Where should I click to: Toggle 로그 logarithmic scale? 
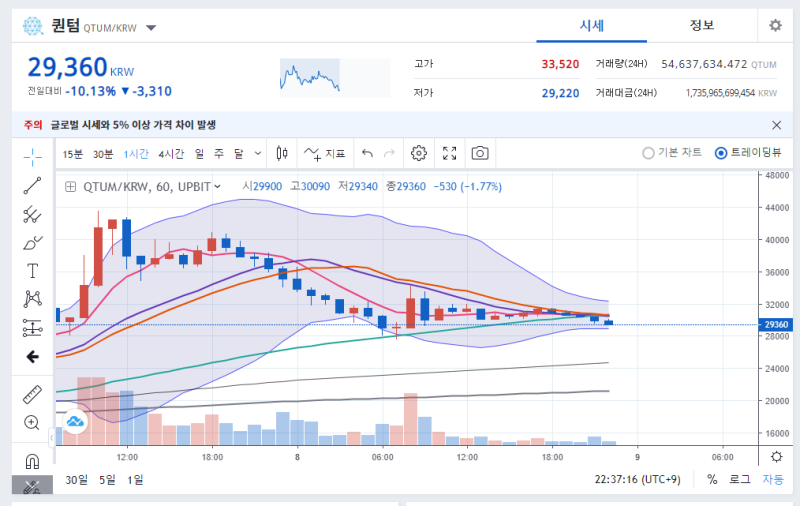pyautogui.click(x=739, y=479)
